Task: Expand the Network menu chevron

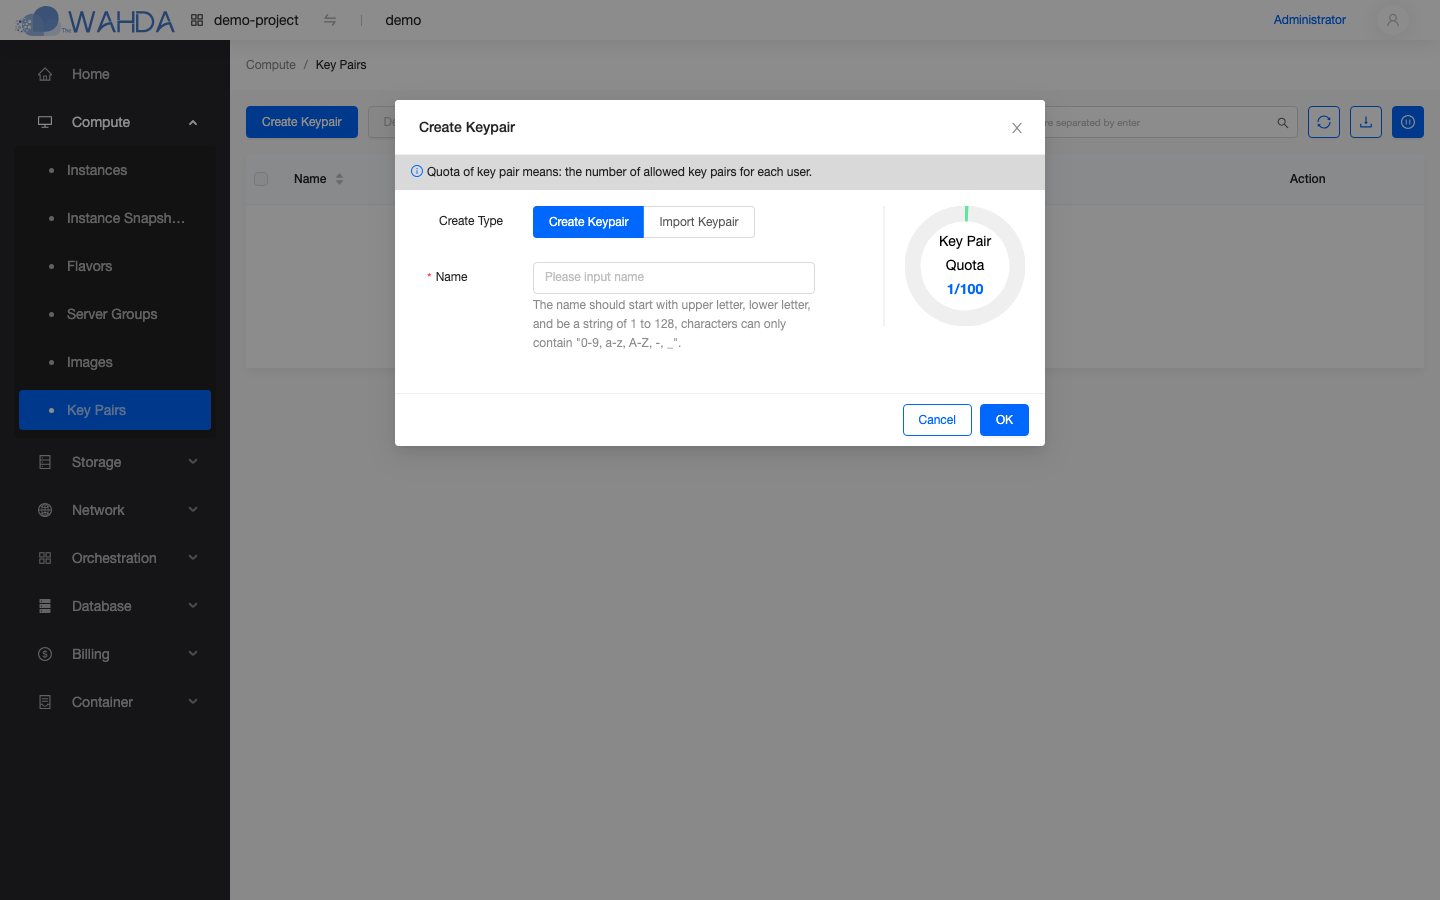Action: click(x=193, y=510)
